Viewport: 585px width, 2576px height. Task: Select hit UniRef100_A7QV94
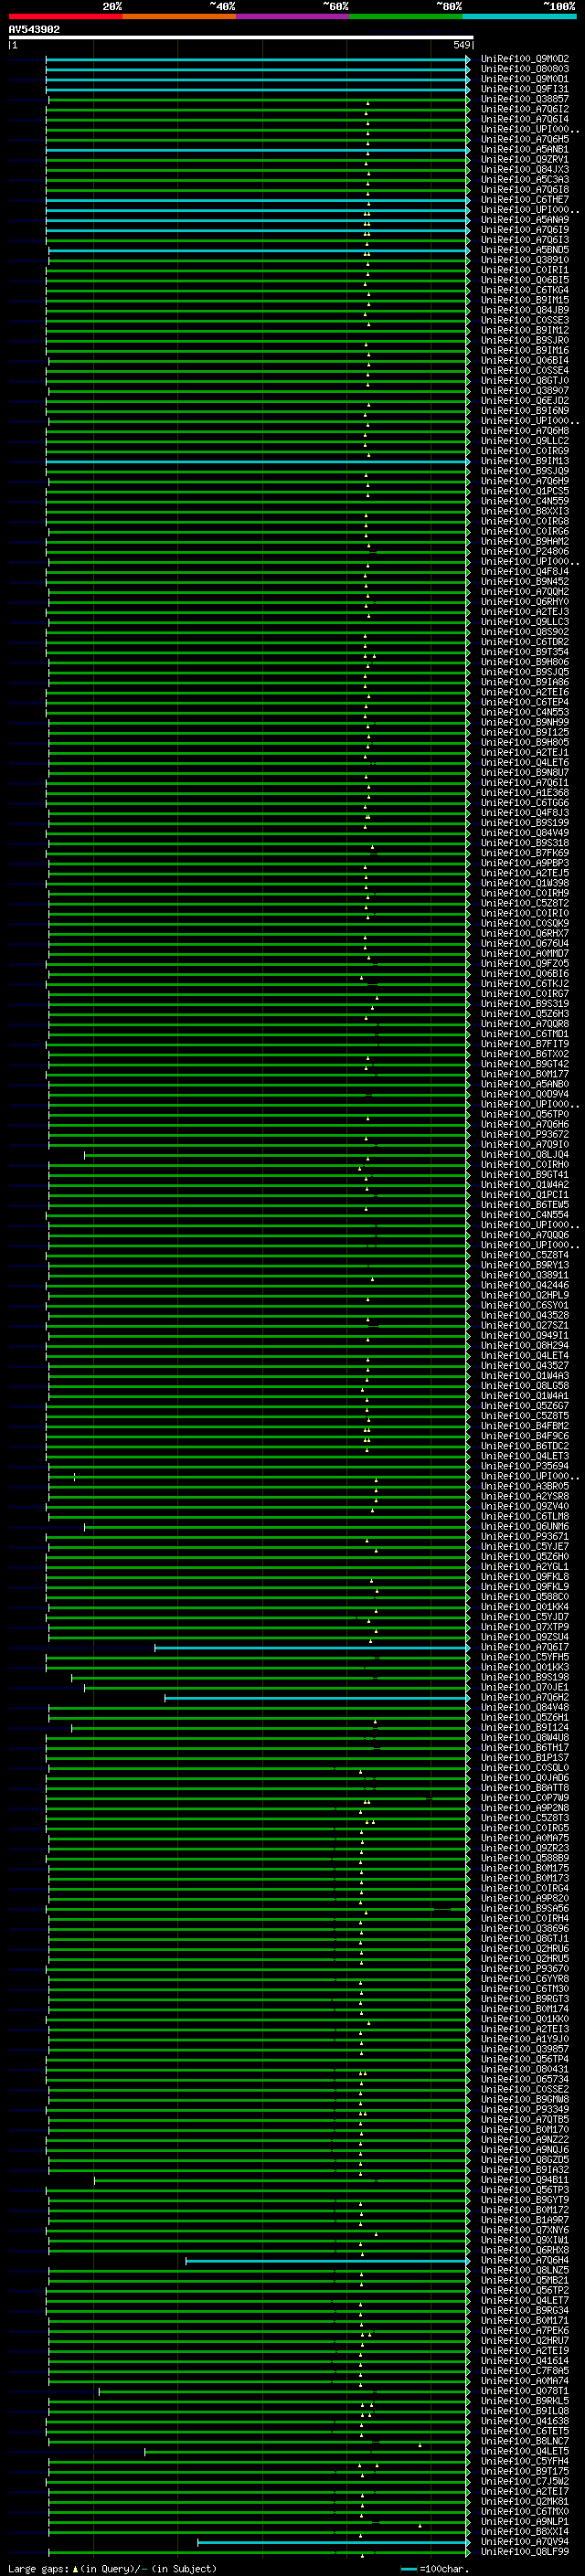pyautogui.click(x=525, y=2541)
